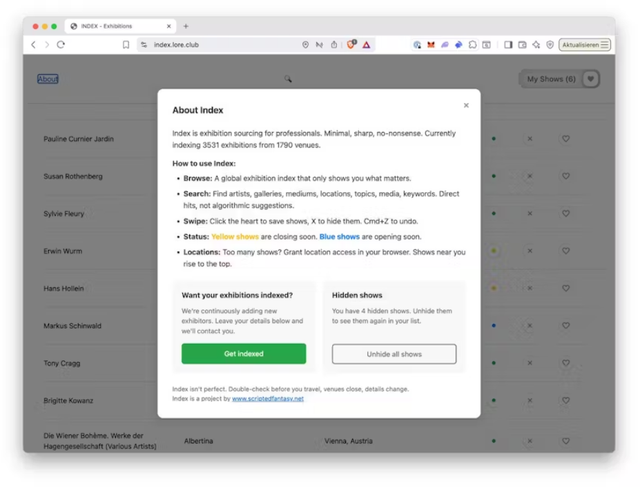The height and width of the screenshot is (487, 640).
Task: Open the My Shows (6) list
Action: click(551, 79)
